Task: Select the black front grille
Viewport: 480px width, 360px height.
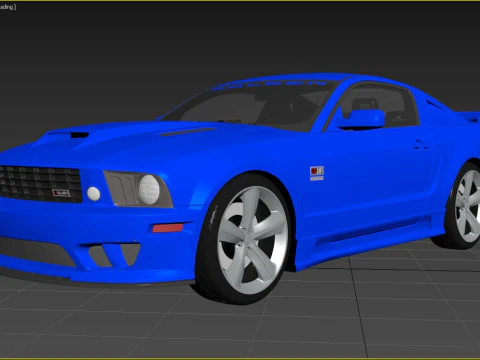Action: [x=40, y=184]
